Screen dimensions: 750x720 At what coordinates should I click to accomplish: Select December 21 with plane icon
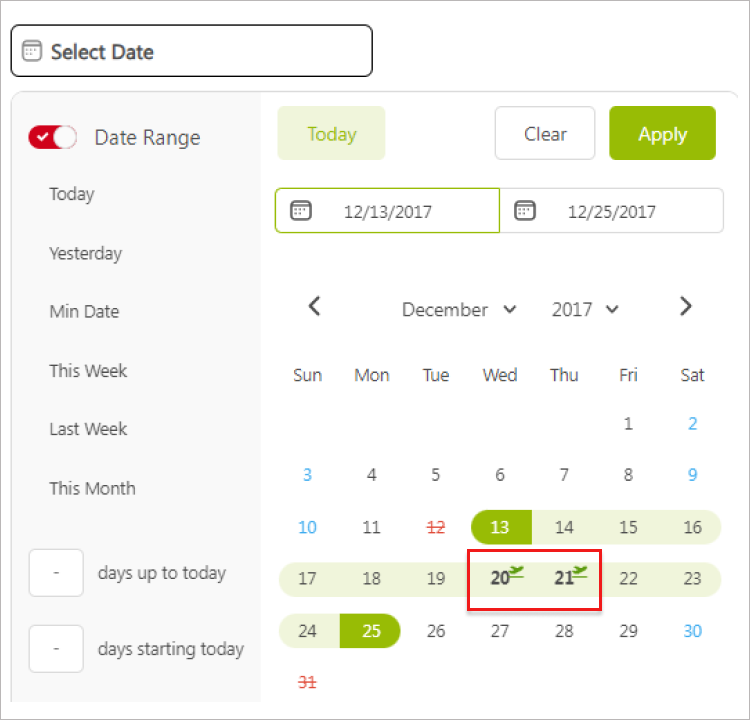[x=566, y=578]
